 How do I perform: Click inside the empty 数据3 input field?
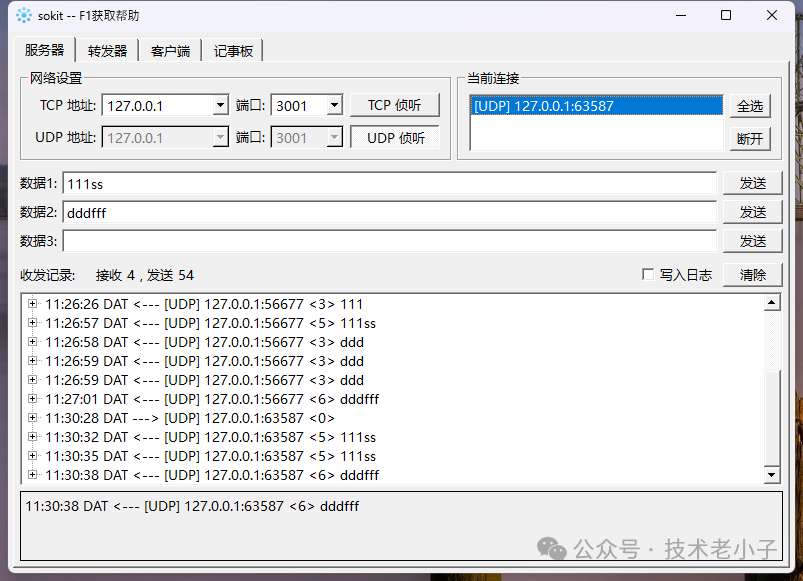(390, 240)
